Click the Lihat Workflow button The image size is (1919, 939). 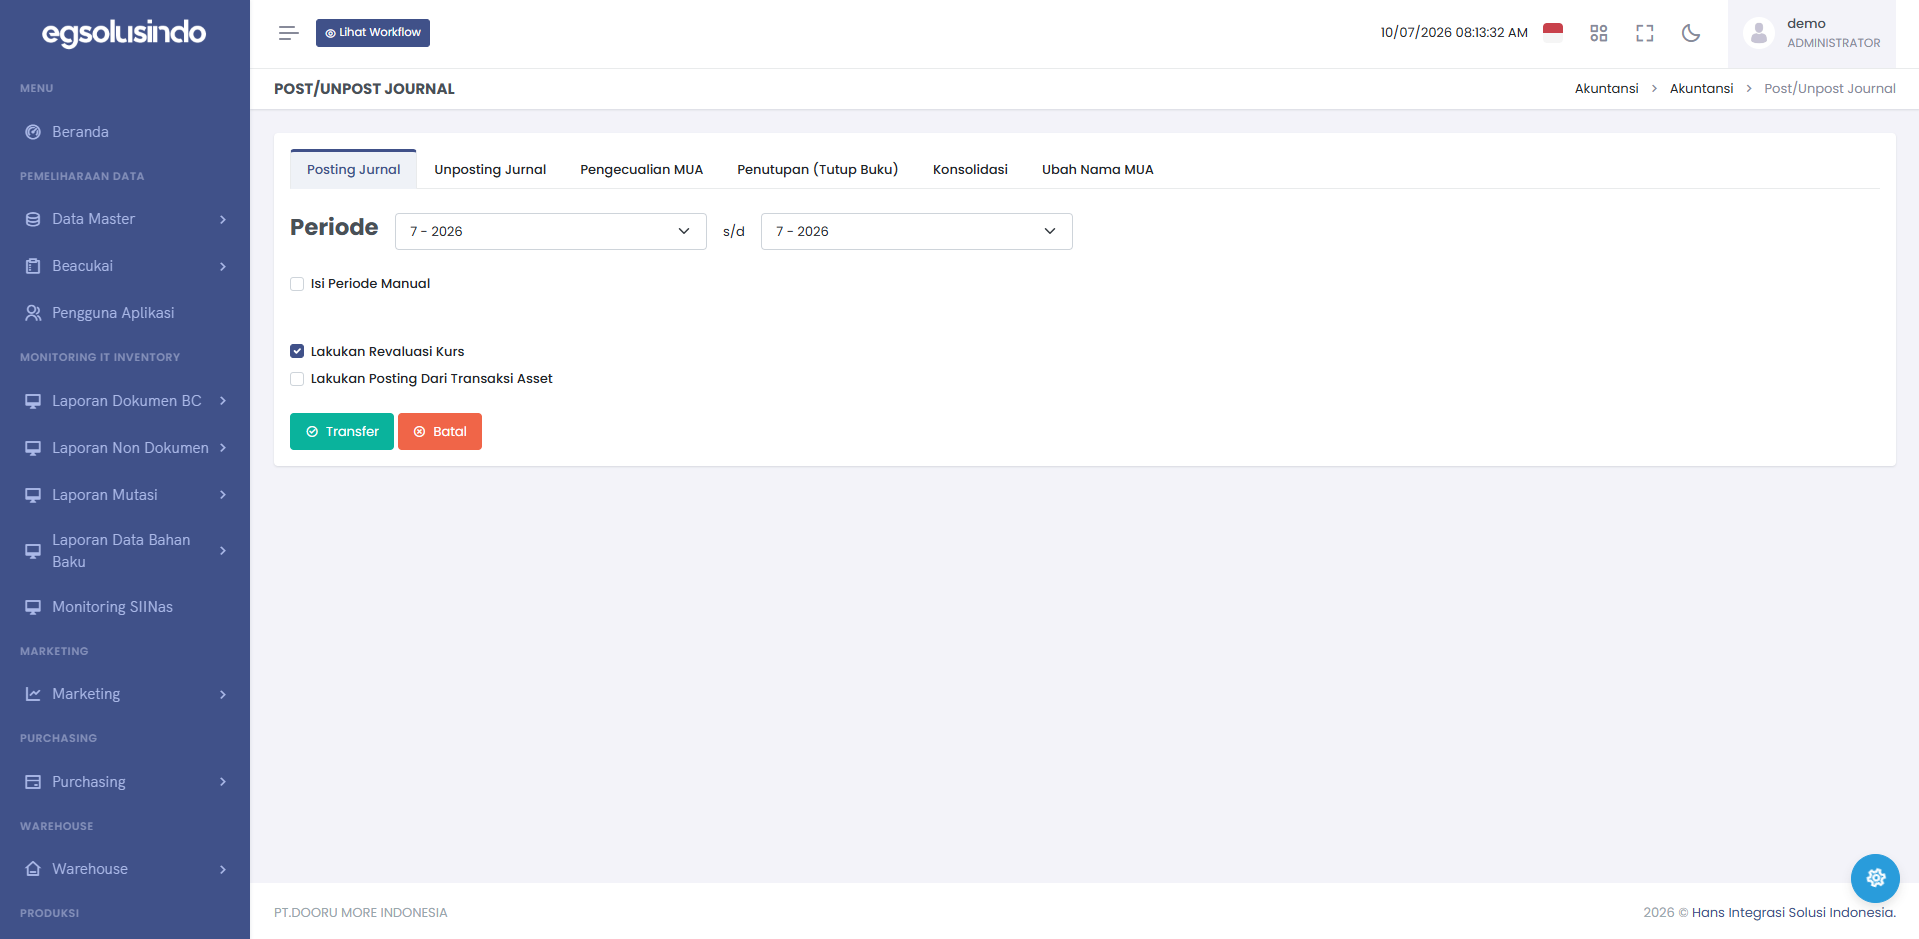[x=373, y=33]
